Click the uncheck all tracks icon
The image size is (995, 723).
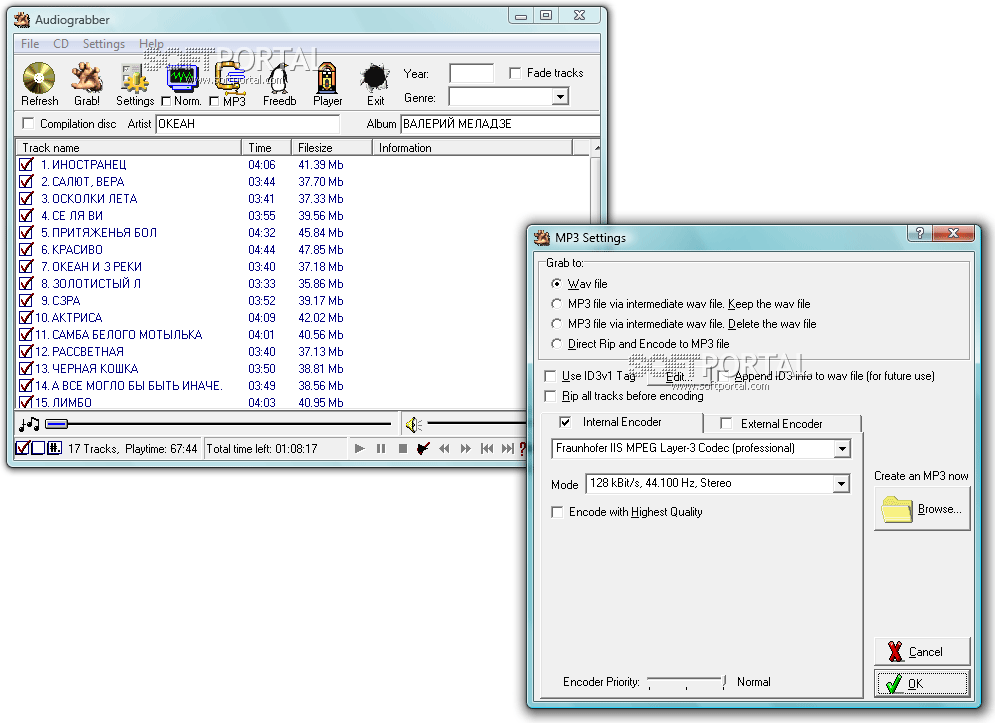coord(38,448)
